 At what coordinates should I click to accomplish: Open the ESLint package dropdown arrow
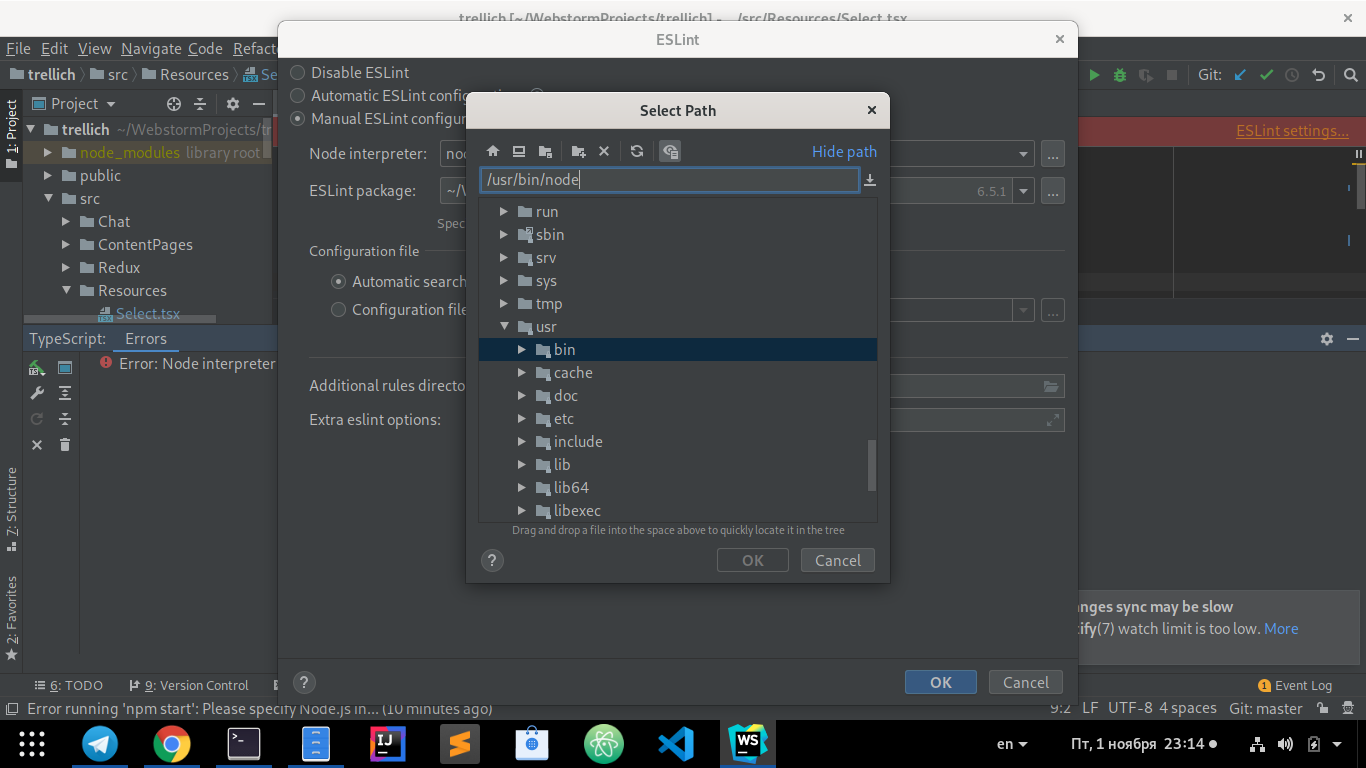[1023, 190]
